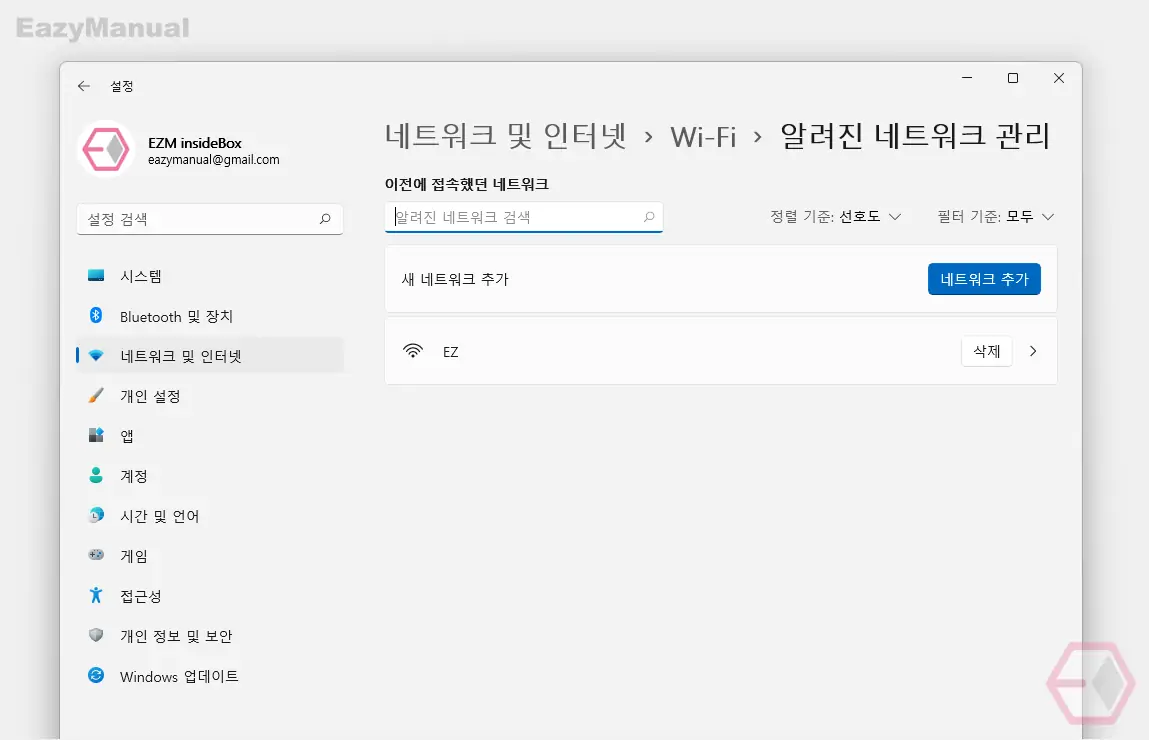Image resolution: width=1149 pixels, height=740 pixels.
Task: Click the EZ network name
Action: pos(451,352)
